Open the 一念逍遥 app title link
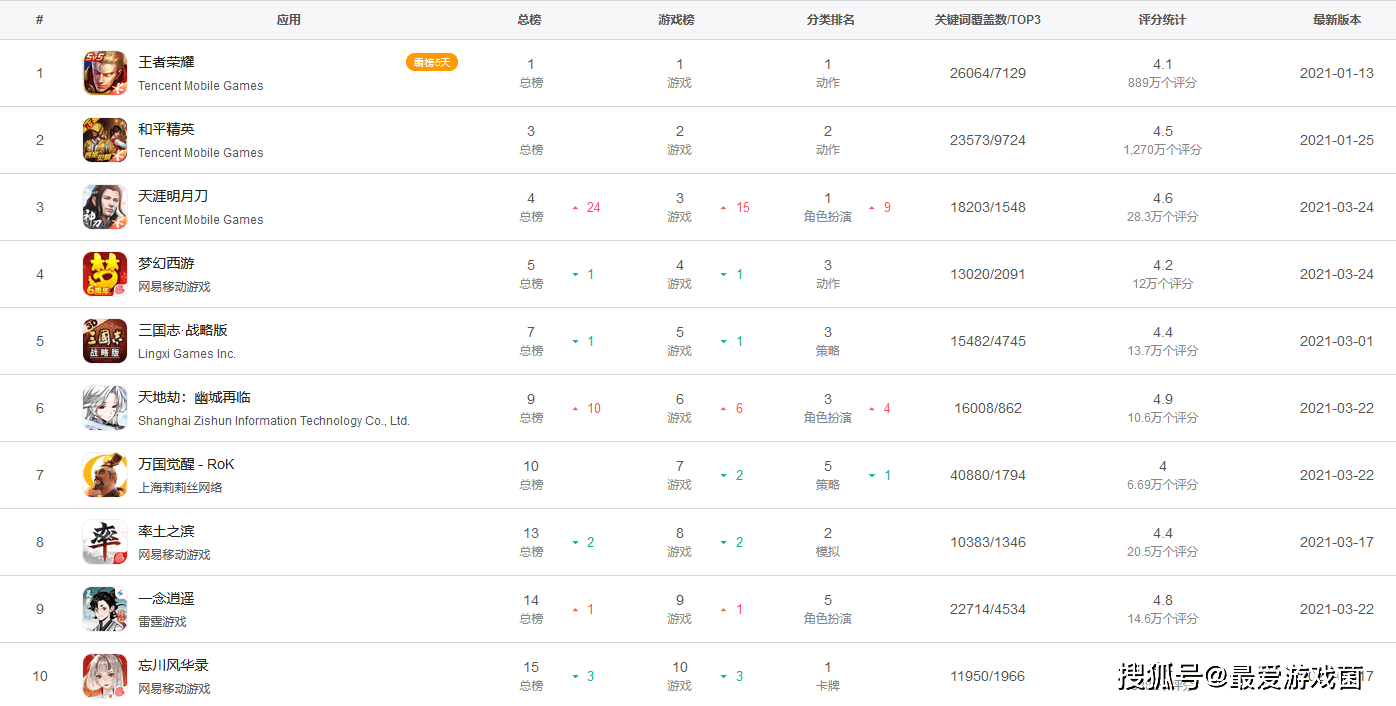Image resolution: width=1396 pixels, height=706 pixels. coord(166,599)
